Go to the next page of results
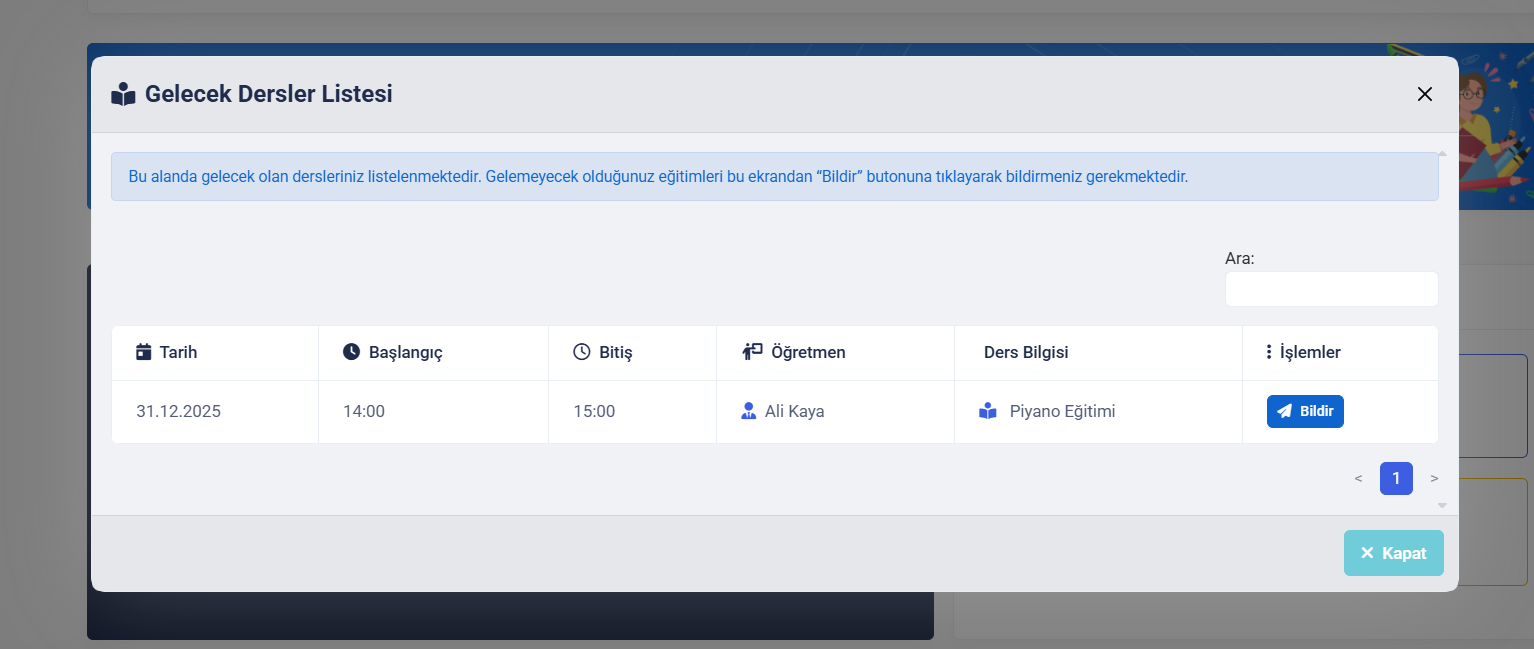1534x649 pixels. 1434,479
